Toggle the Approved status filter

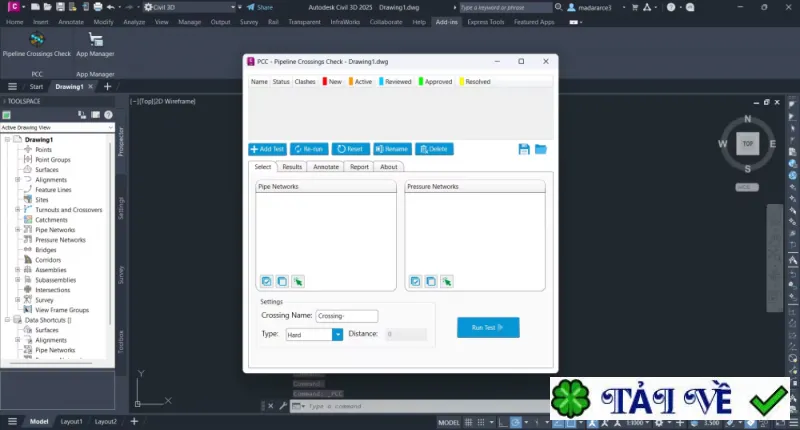pos(435,82)
